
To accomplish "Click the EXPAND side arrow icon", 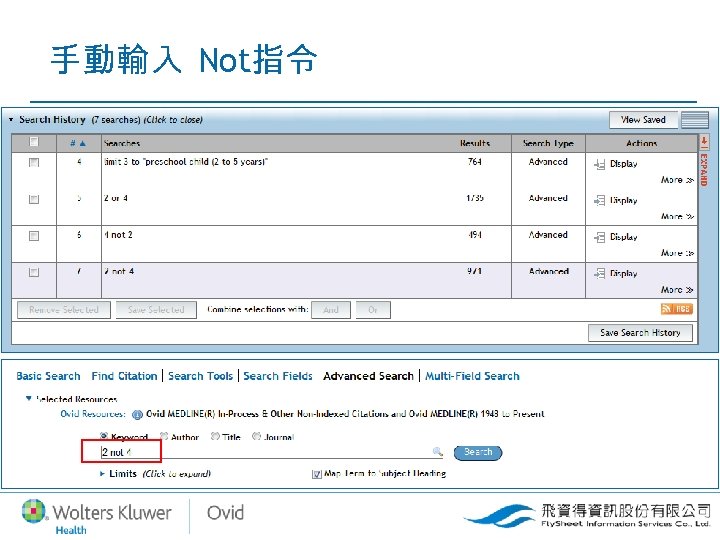I will tap(703, 142).
